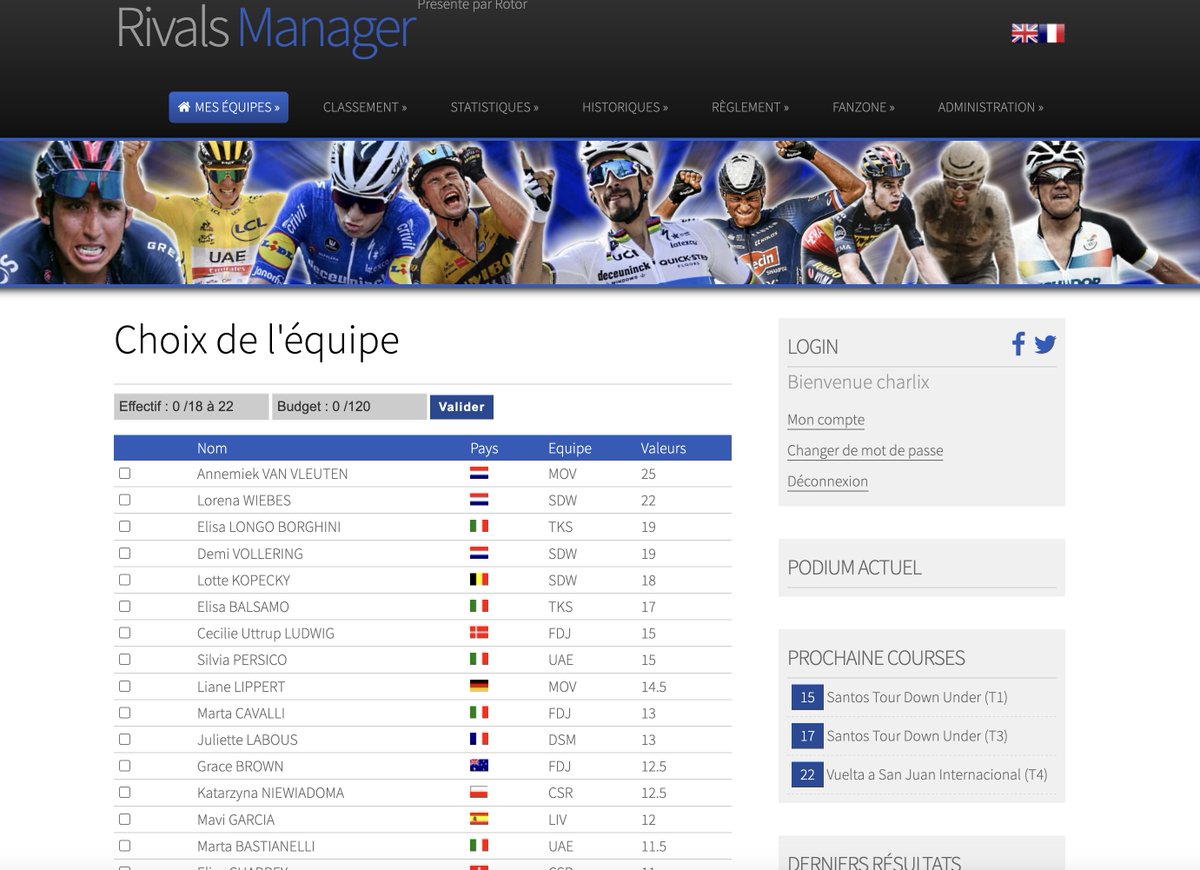Click the Germany flag for Liane LIPPERT
The height and width of the screenshot is (870, 1200).
coord(479,686)
